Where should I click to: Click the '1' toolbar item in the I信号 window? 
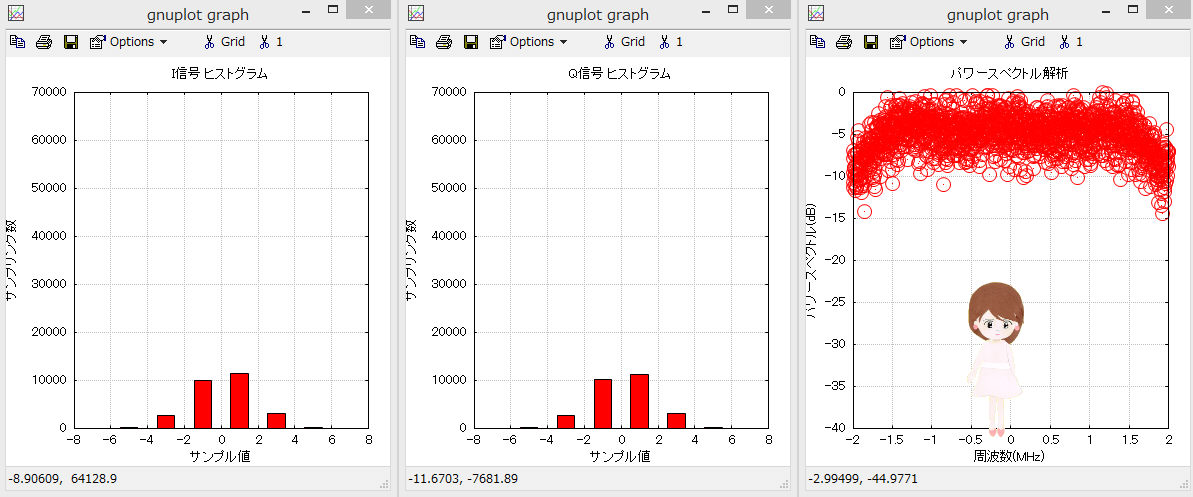click(271, 42)
